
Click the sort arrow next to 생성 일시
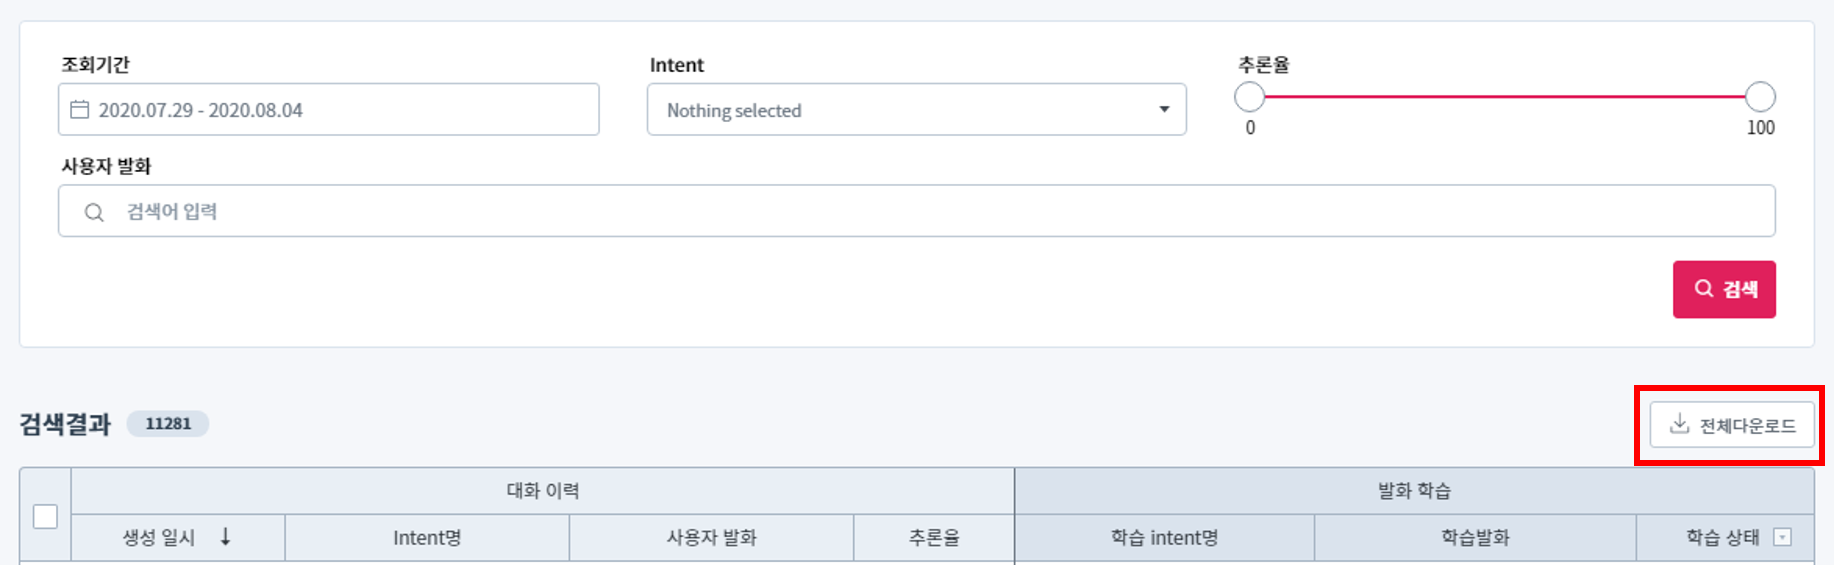click(x=226, y=537)
